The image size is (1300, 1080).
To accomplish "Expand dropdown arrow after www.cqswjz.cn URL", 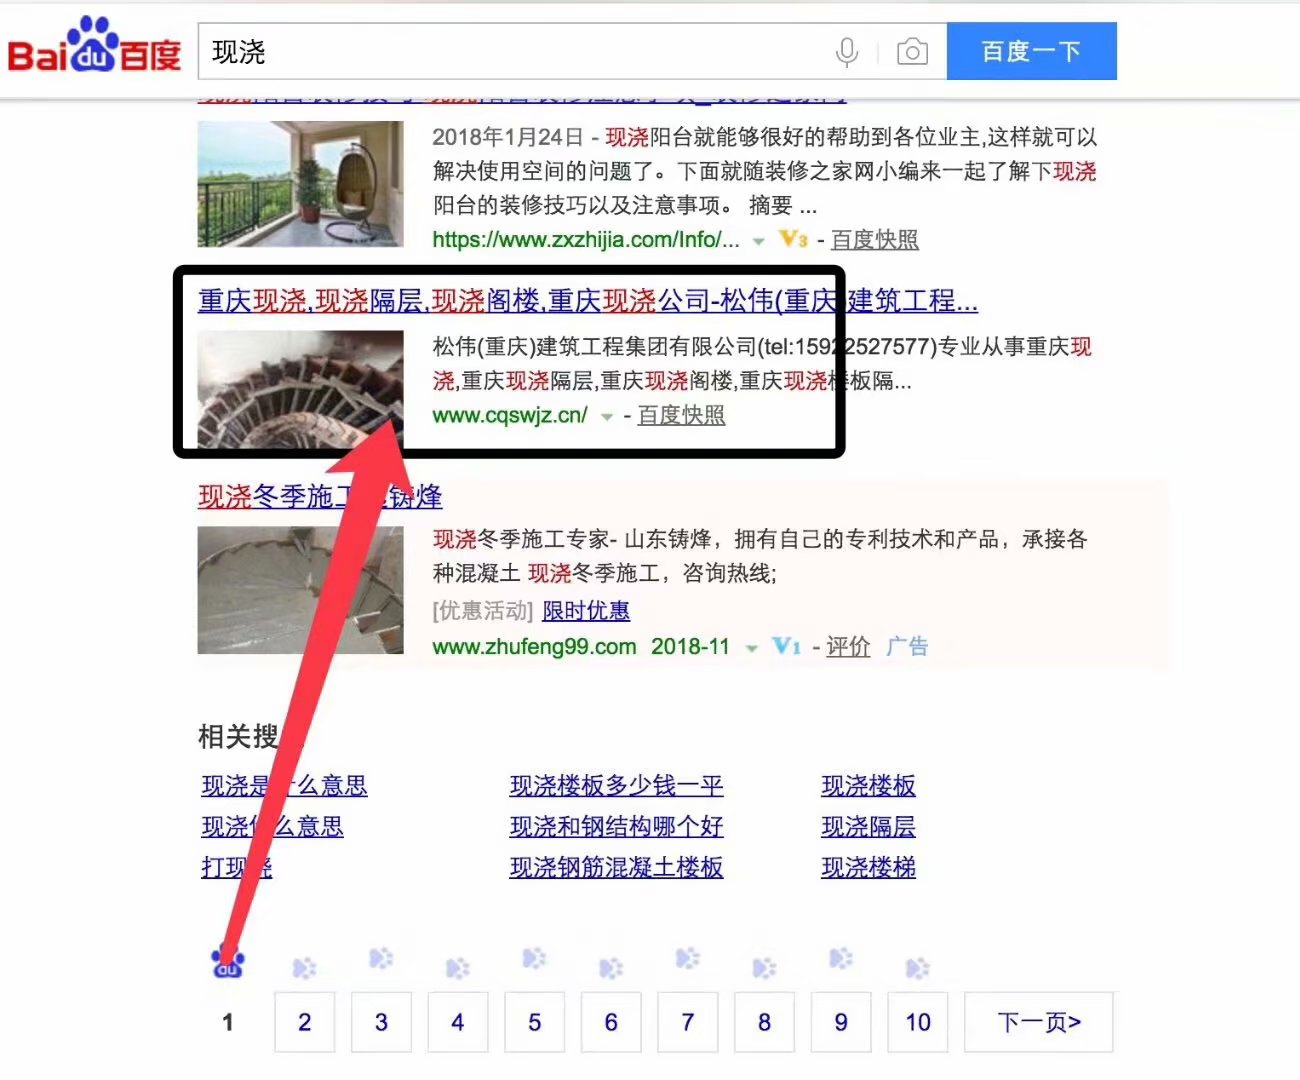I will [x=606, y=417].
